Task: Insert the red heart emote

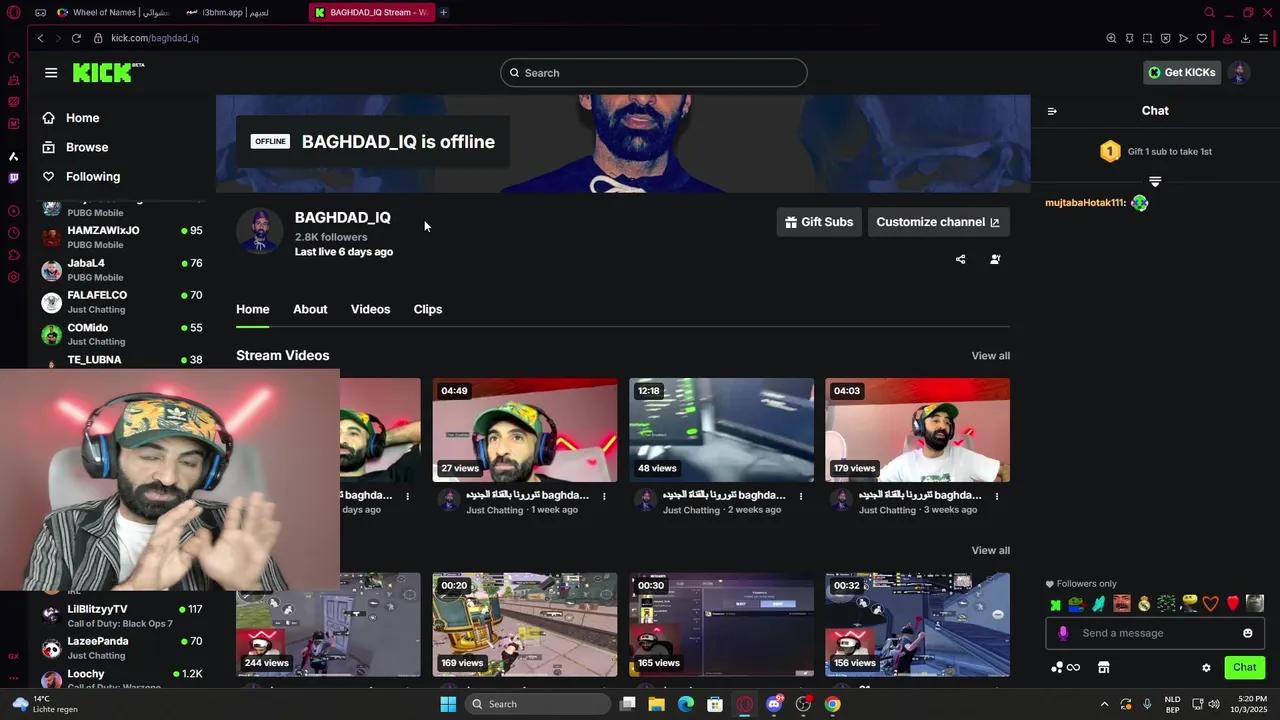Action: coord(1233,603)
